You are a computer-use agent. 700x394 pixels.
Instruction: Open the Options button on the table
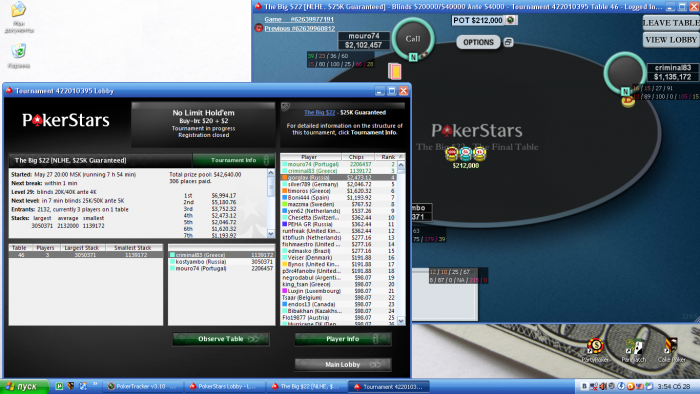point(478,42)
